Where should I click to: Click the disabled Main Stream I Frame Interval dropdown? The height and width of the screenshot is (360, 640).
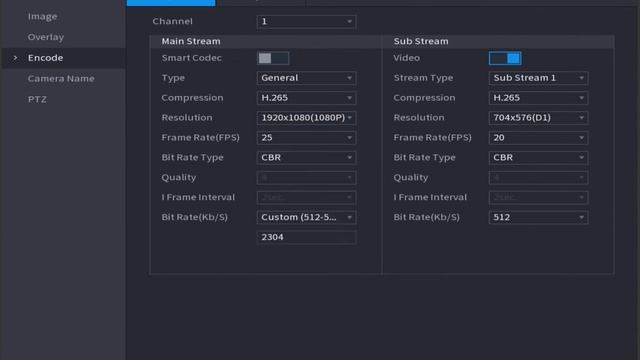pos(306,198)
